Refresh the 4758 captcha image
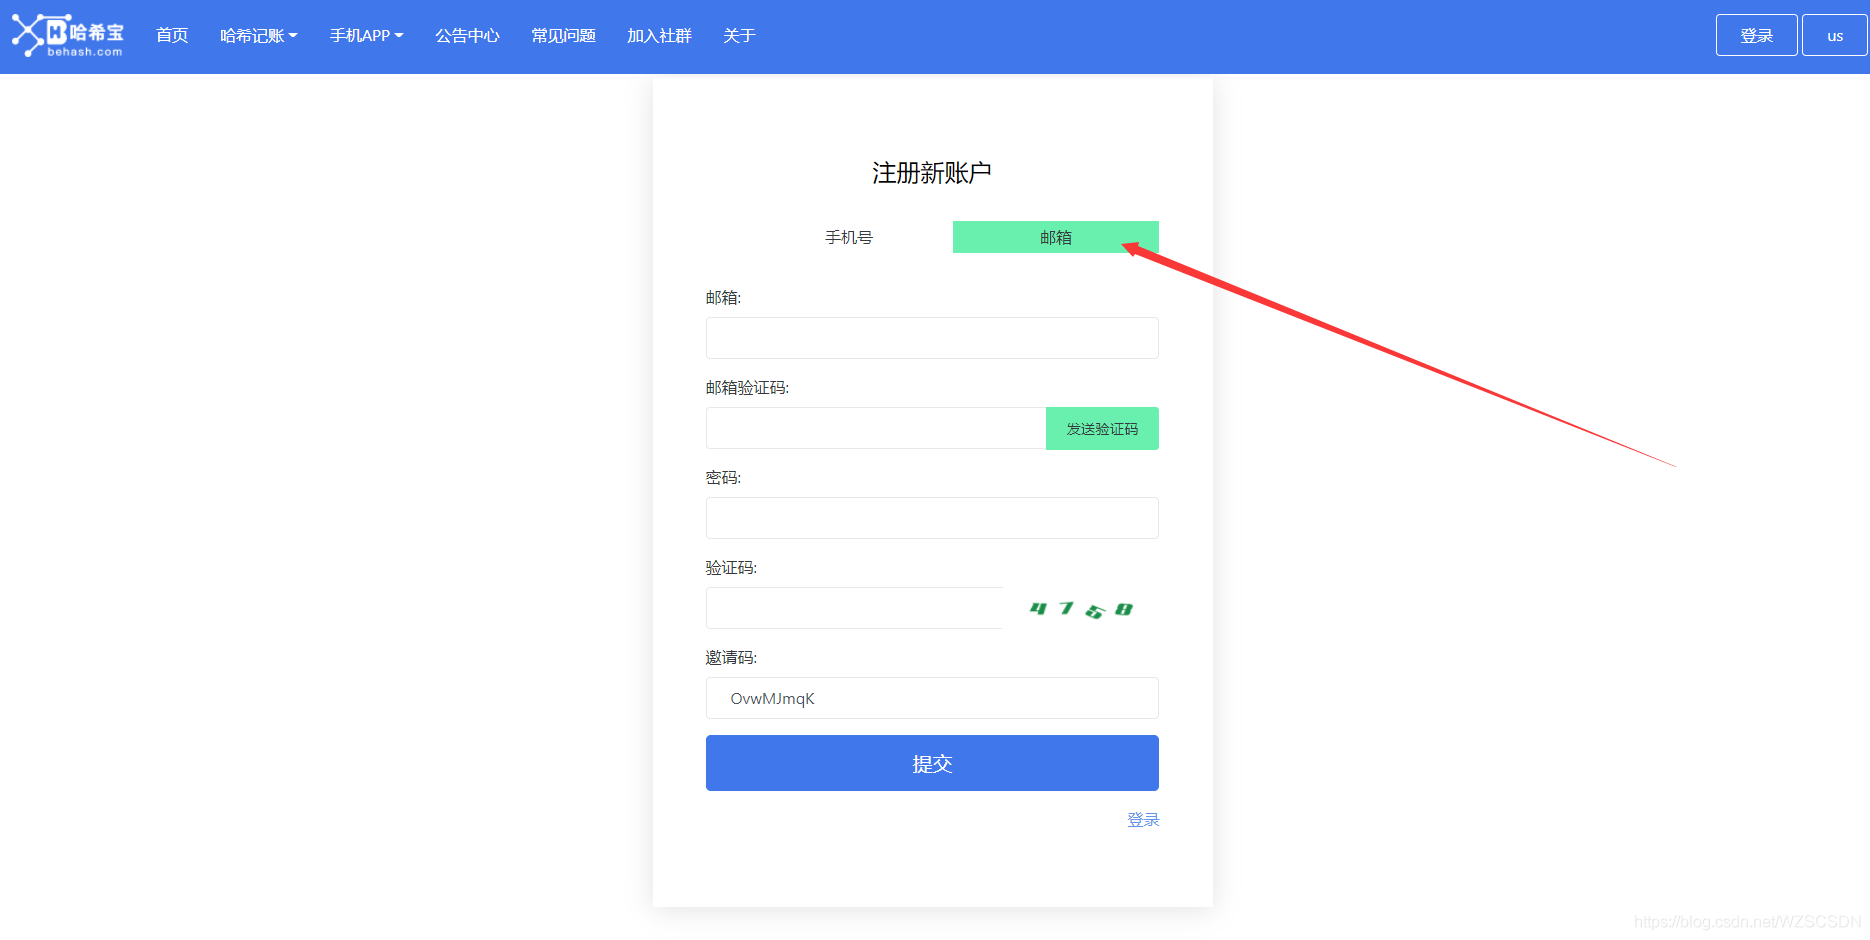Viewport: 1870px width, 940px height. tap(1081, 608)
